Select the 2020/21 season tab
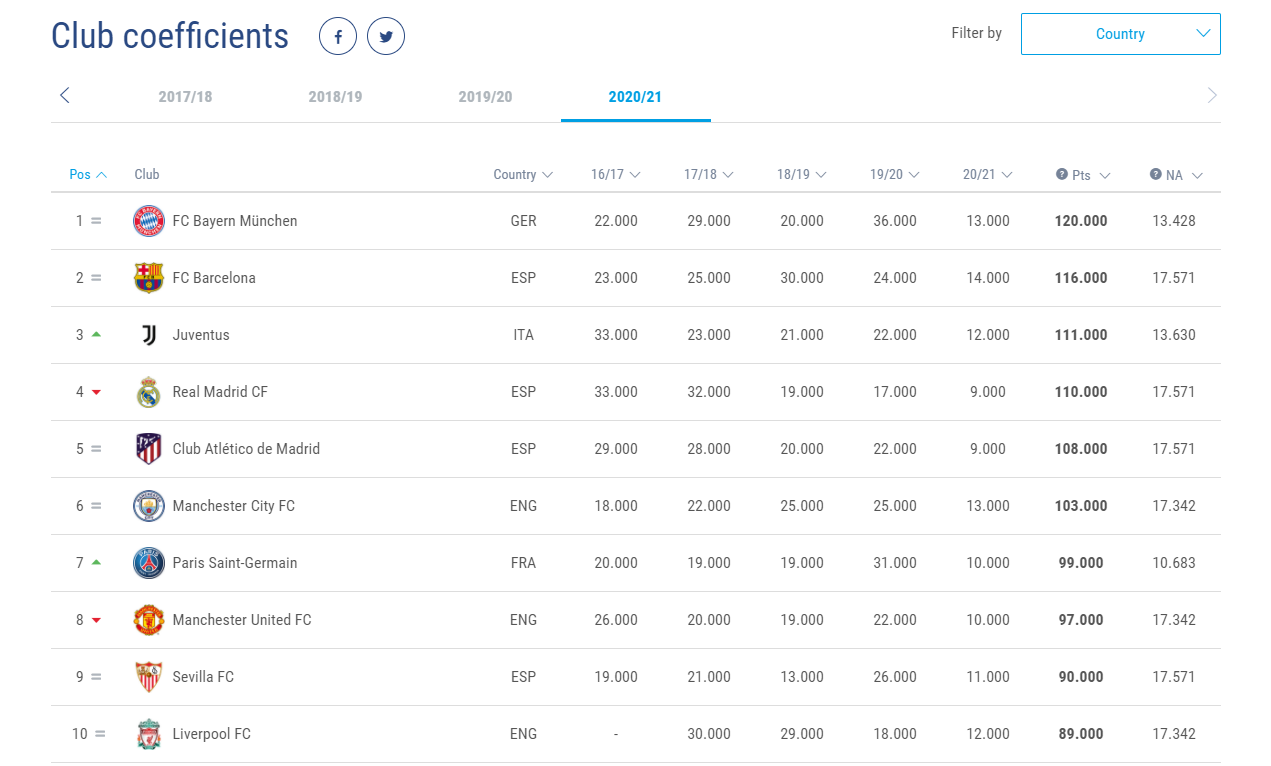The height and width of the screenshot is (766, 1271). 635,97
